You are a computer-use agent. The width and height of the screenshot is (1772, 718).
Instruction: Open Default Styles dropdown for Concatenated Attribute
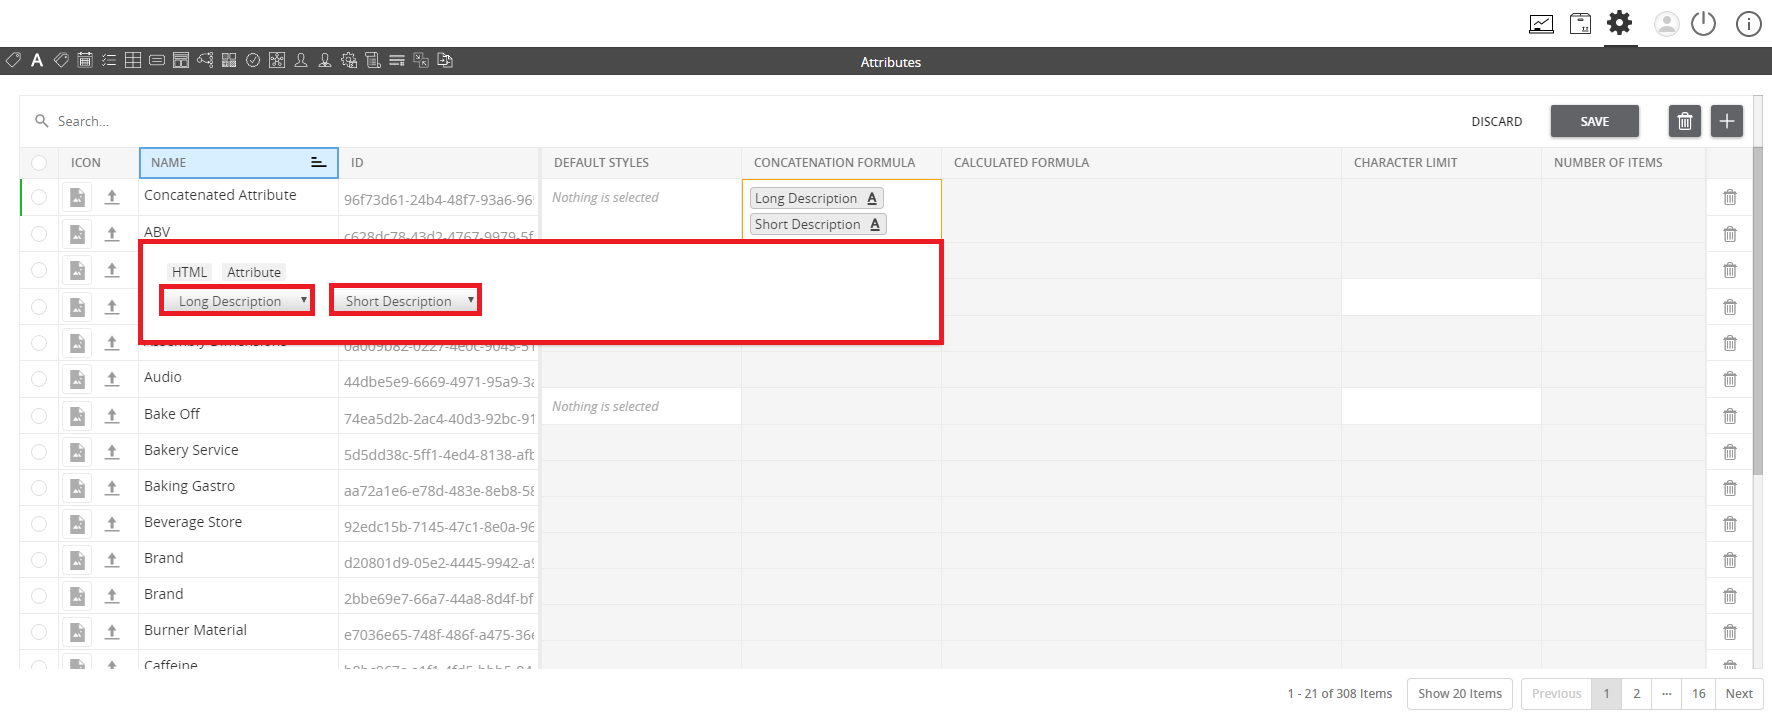point(641,197)
